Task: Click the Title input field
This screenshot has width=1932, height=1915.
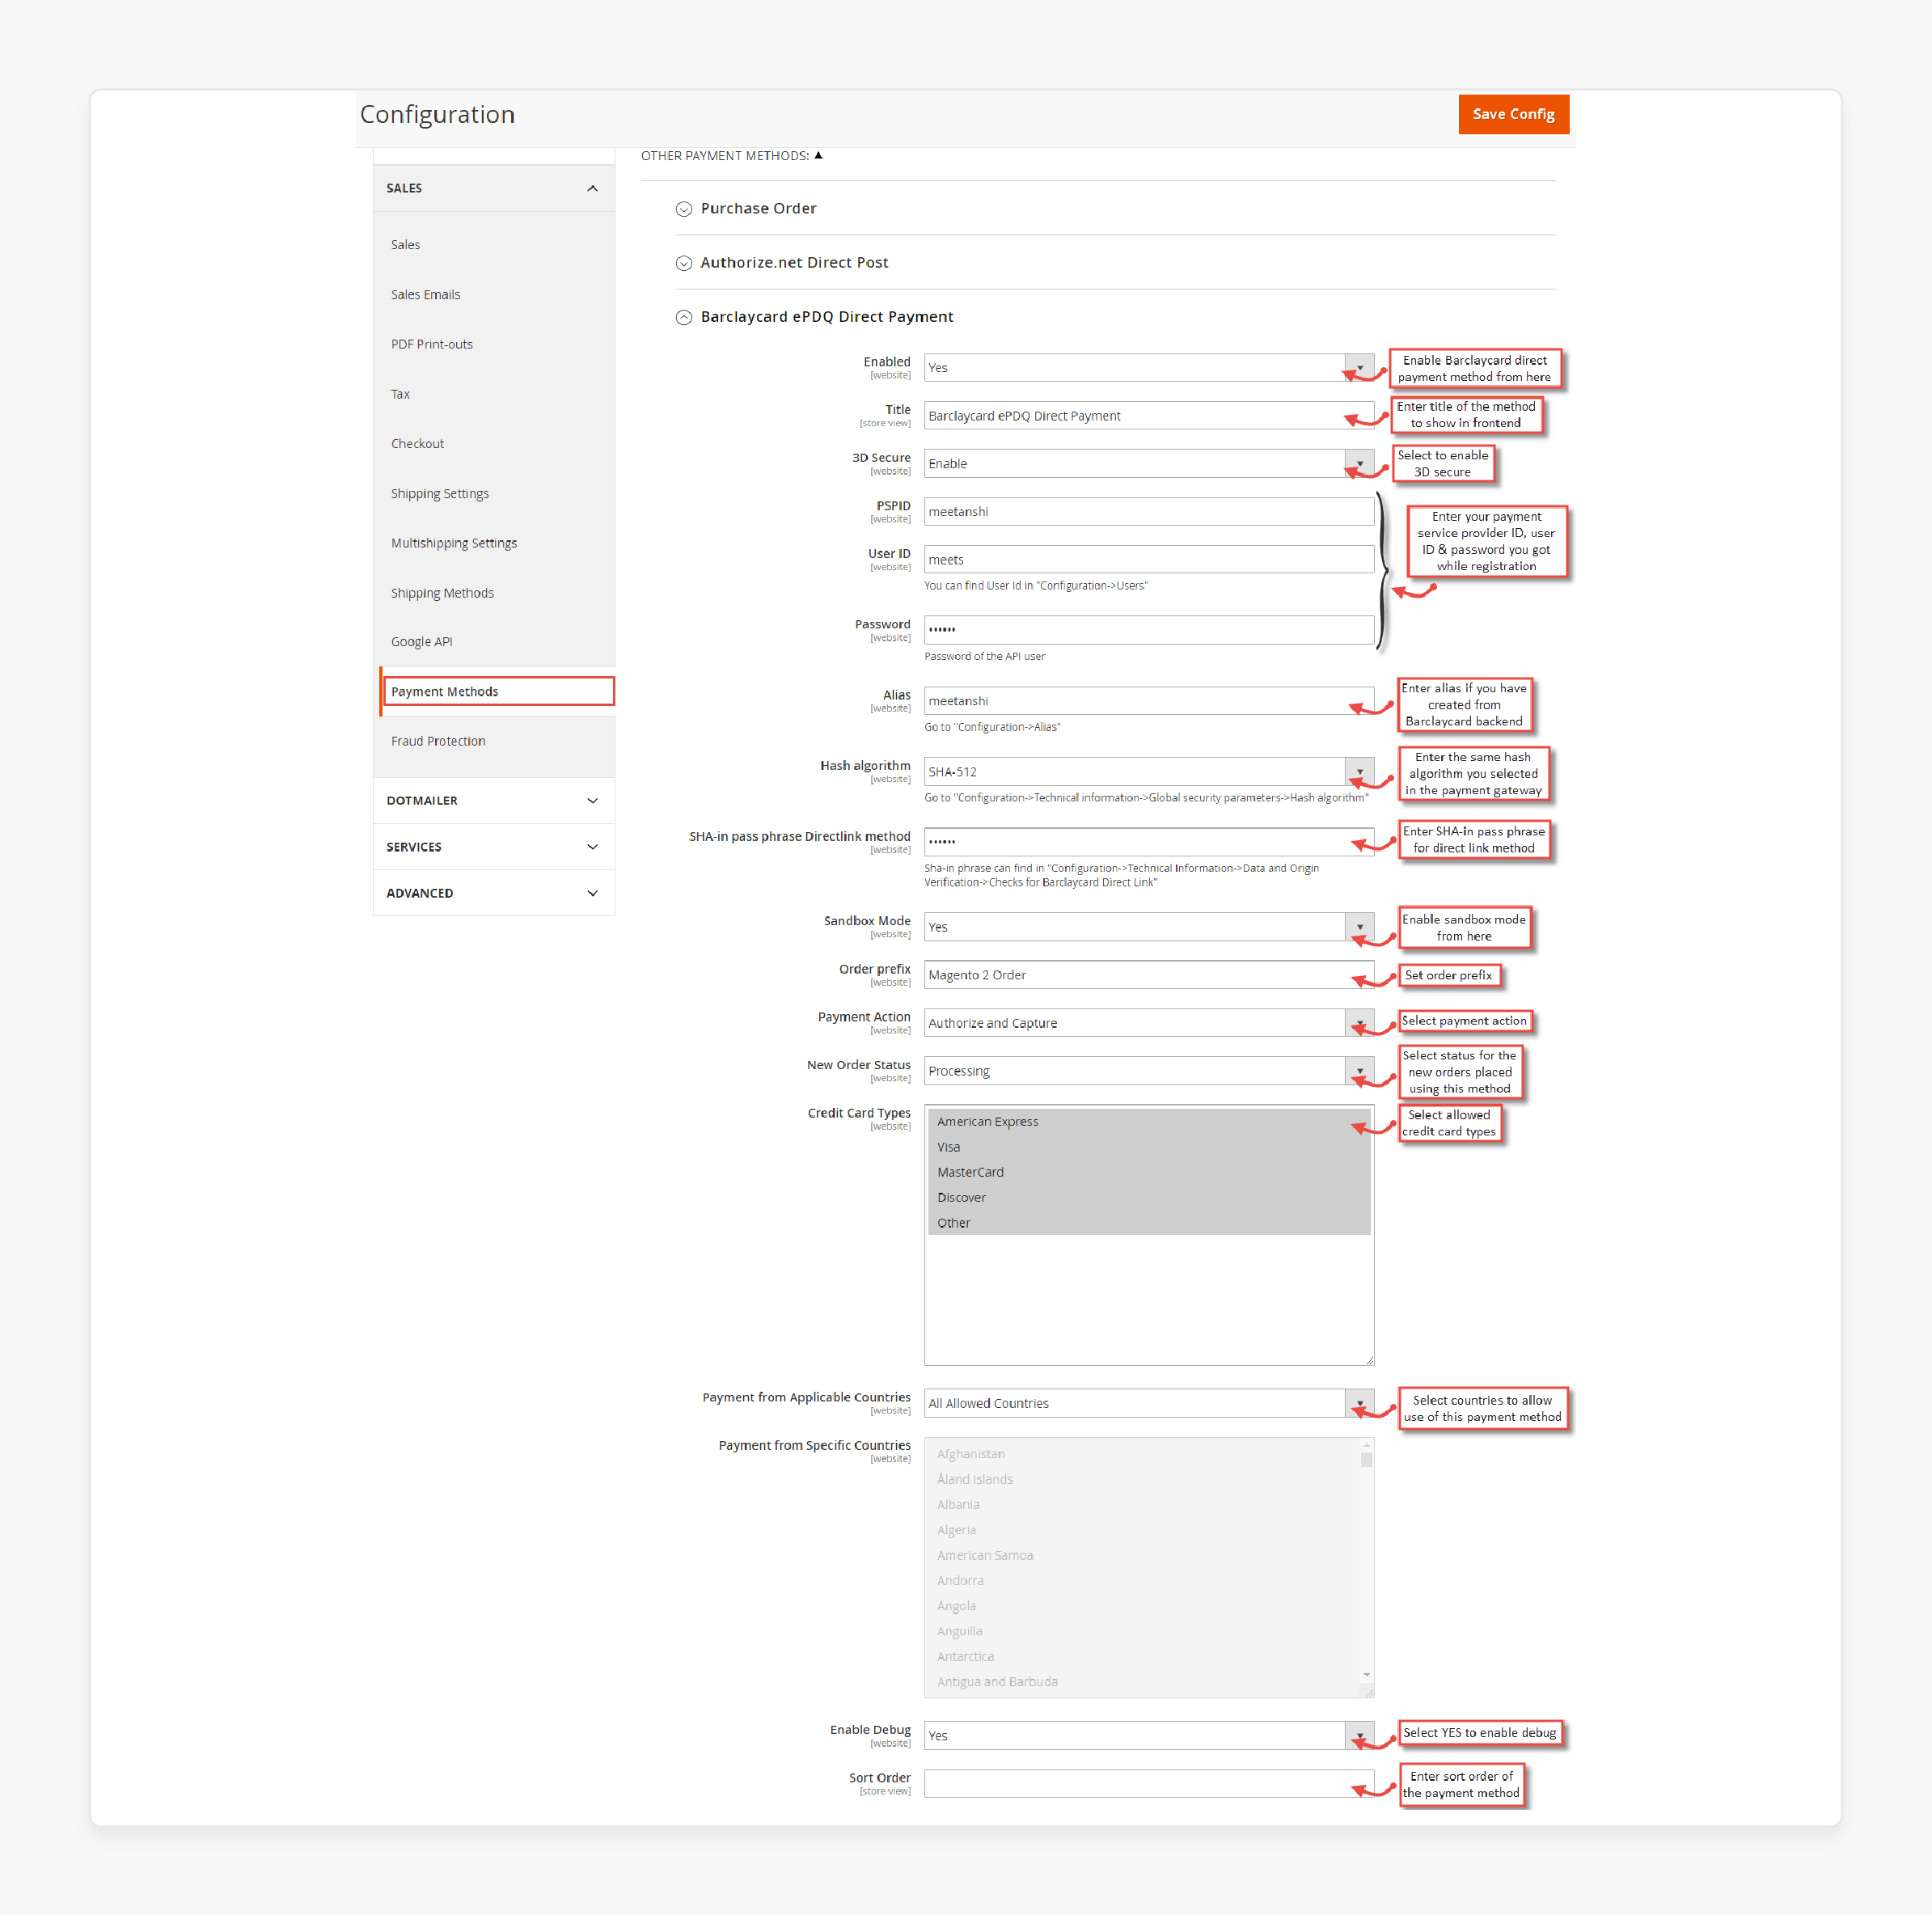Action: tap(1148, 415)
